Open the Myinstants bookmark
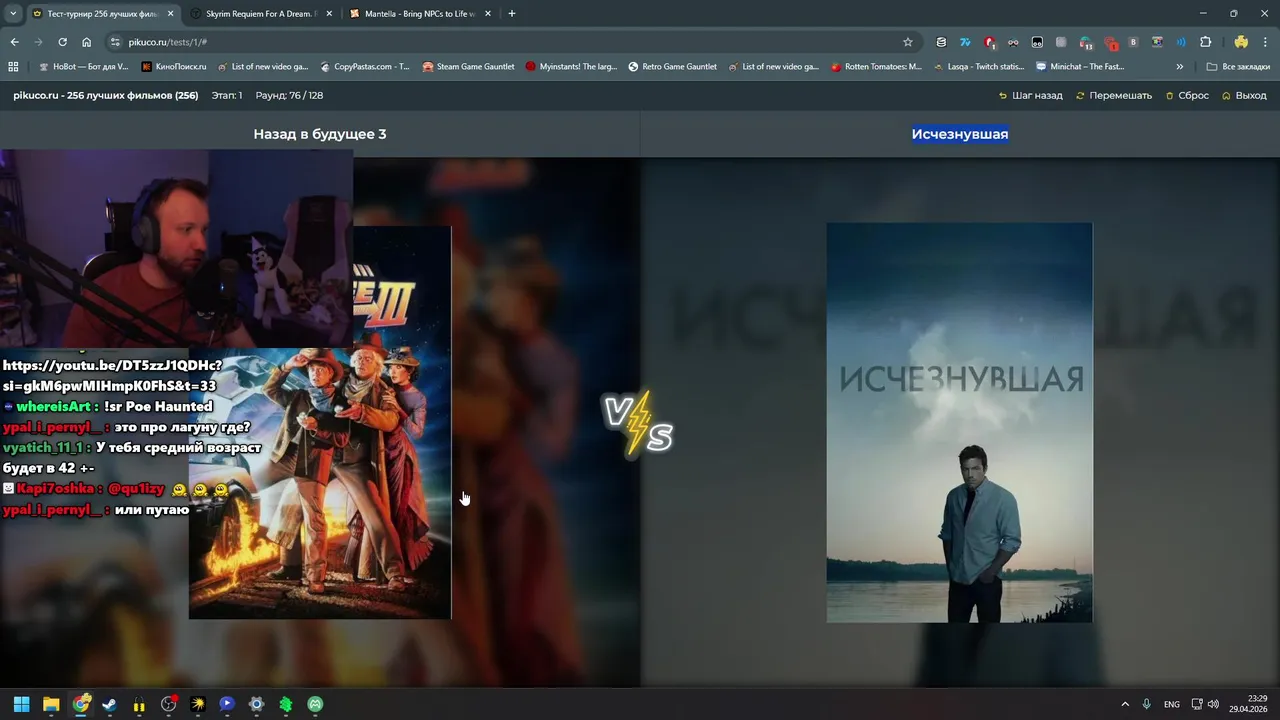The width and height of the screenshot is (1280, 720). click(571, 67)
